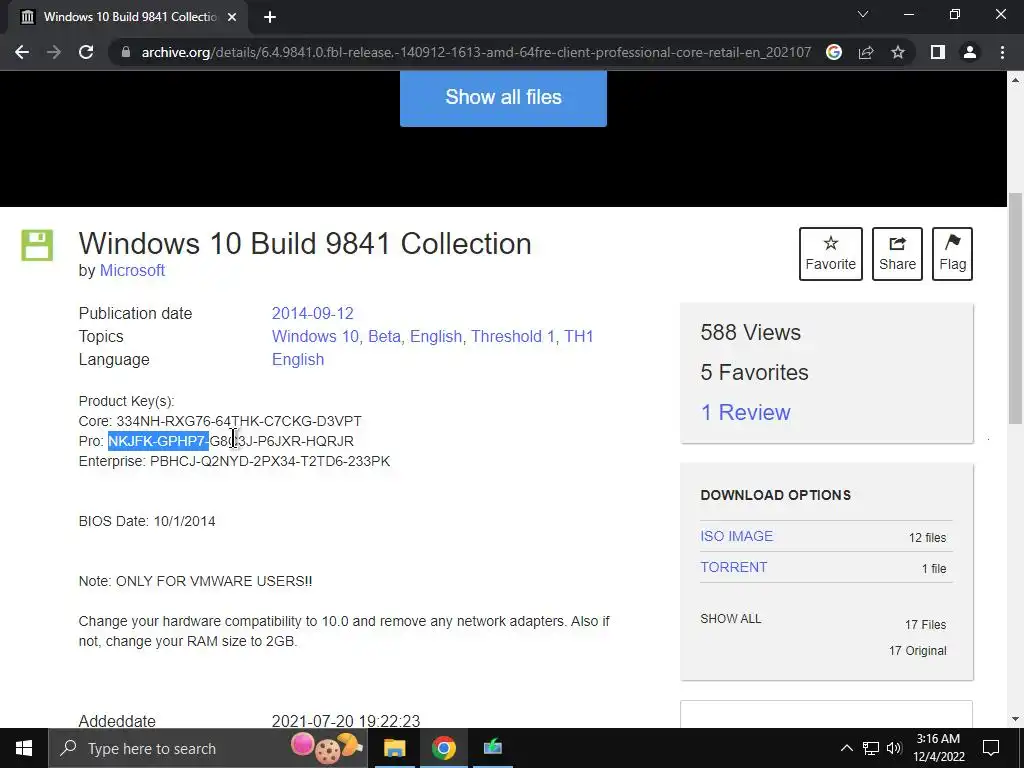Open the Threshold 1 topic link
Screen dimensions: 1024x768
click(513, 336)
